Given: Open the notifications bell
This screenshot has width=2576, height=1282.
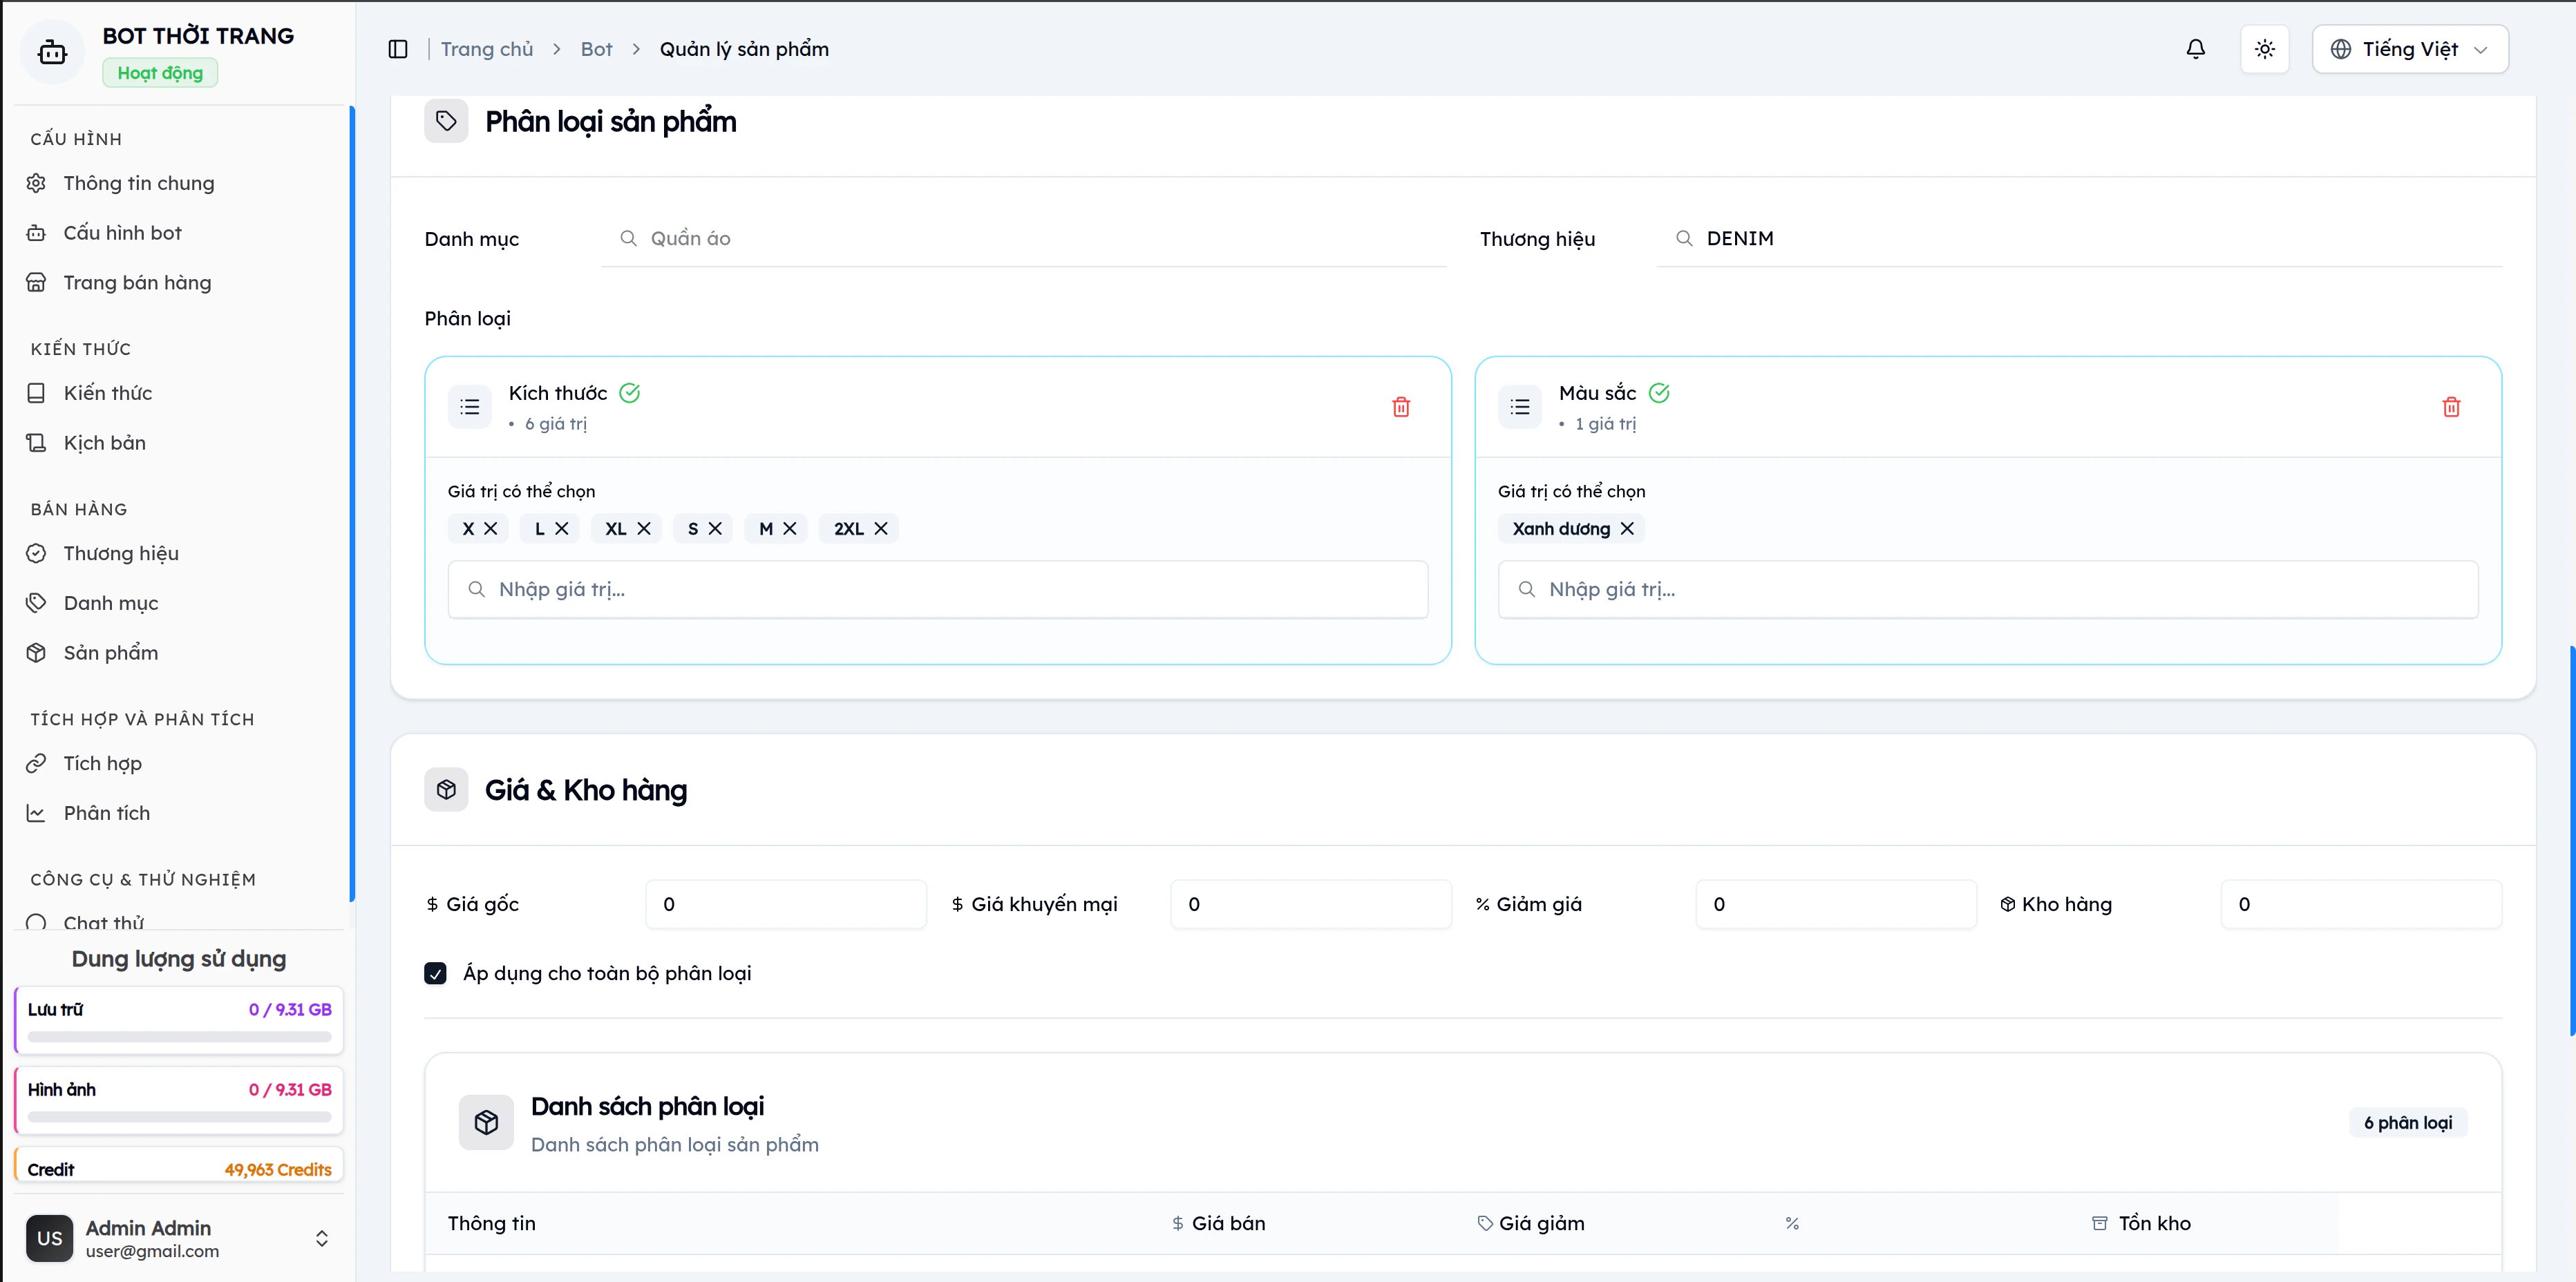Looking at the screenshot, I should tap(2195, 49).
